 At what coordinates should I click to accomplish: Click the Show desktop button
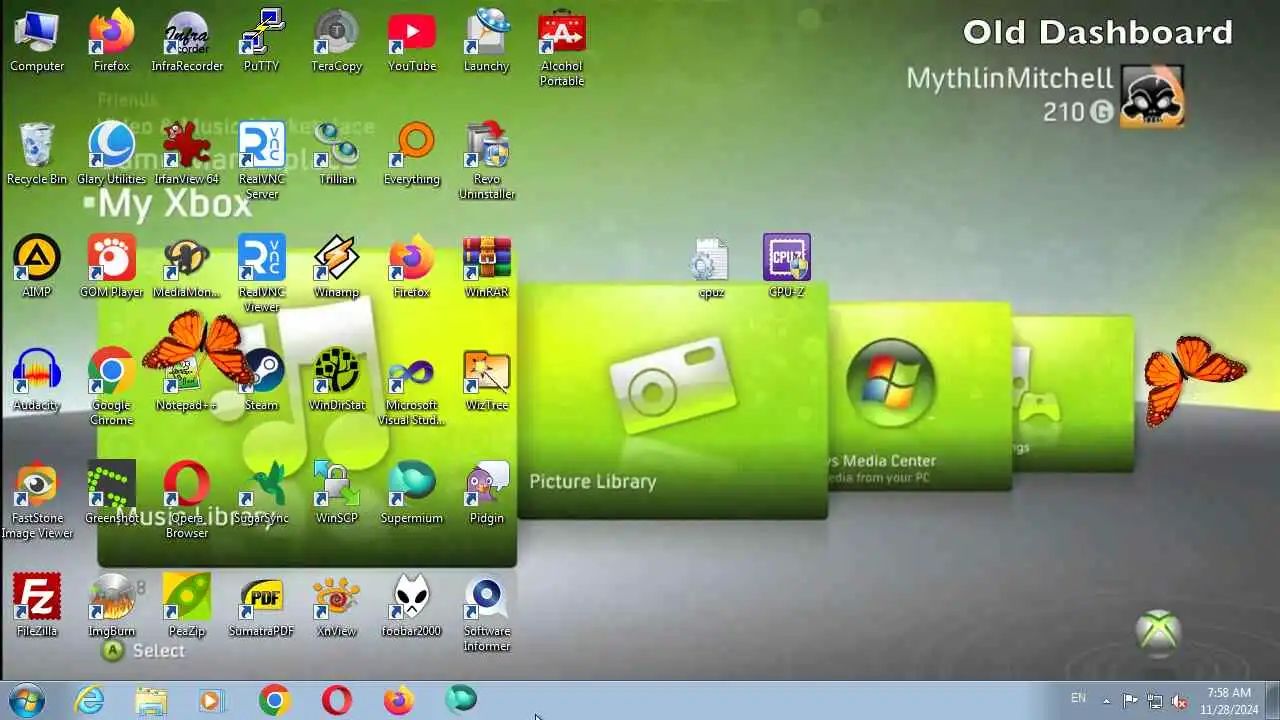1272,700
